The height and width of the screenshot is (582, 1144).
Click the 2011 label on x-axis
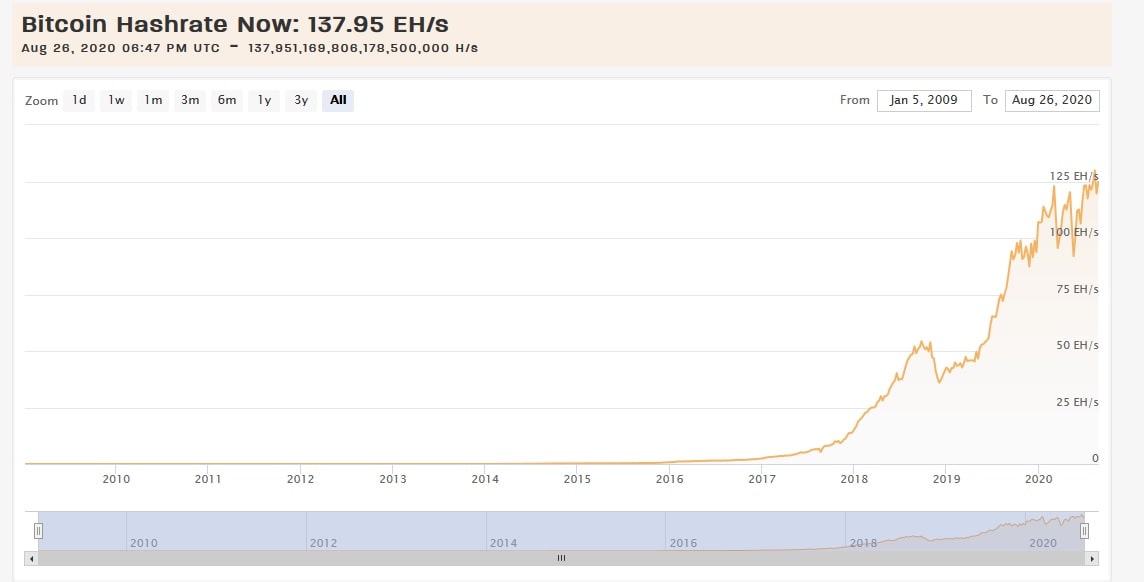(208, 479)
